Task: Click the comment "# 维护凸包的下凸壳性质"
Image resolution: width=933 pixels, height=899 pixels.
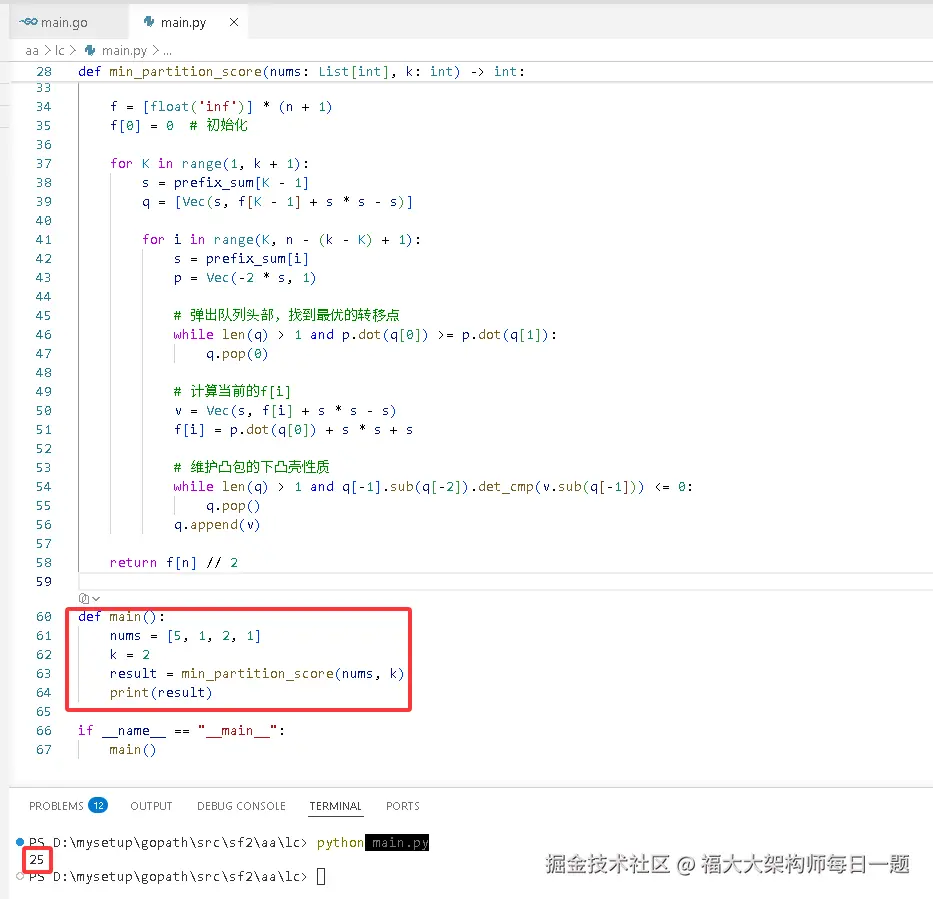Action: click(x=252, y=467)
